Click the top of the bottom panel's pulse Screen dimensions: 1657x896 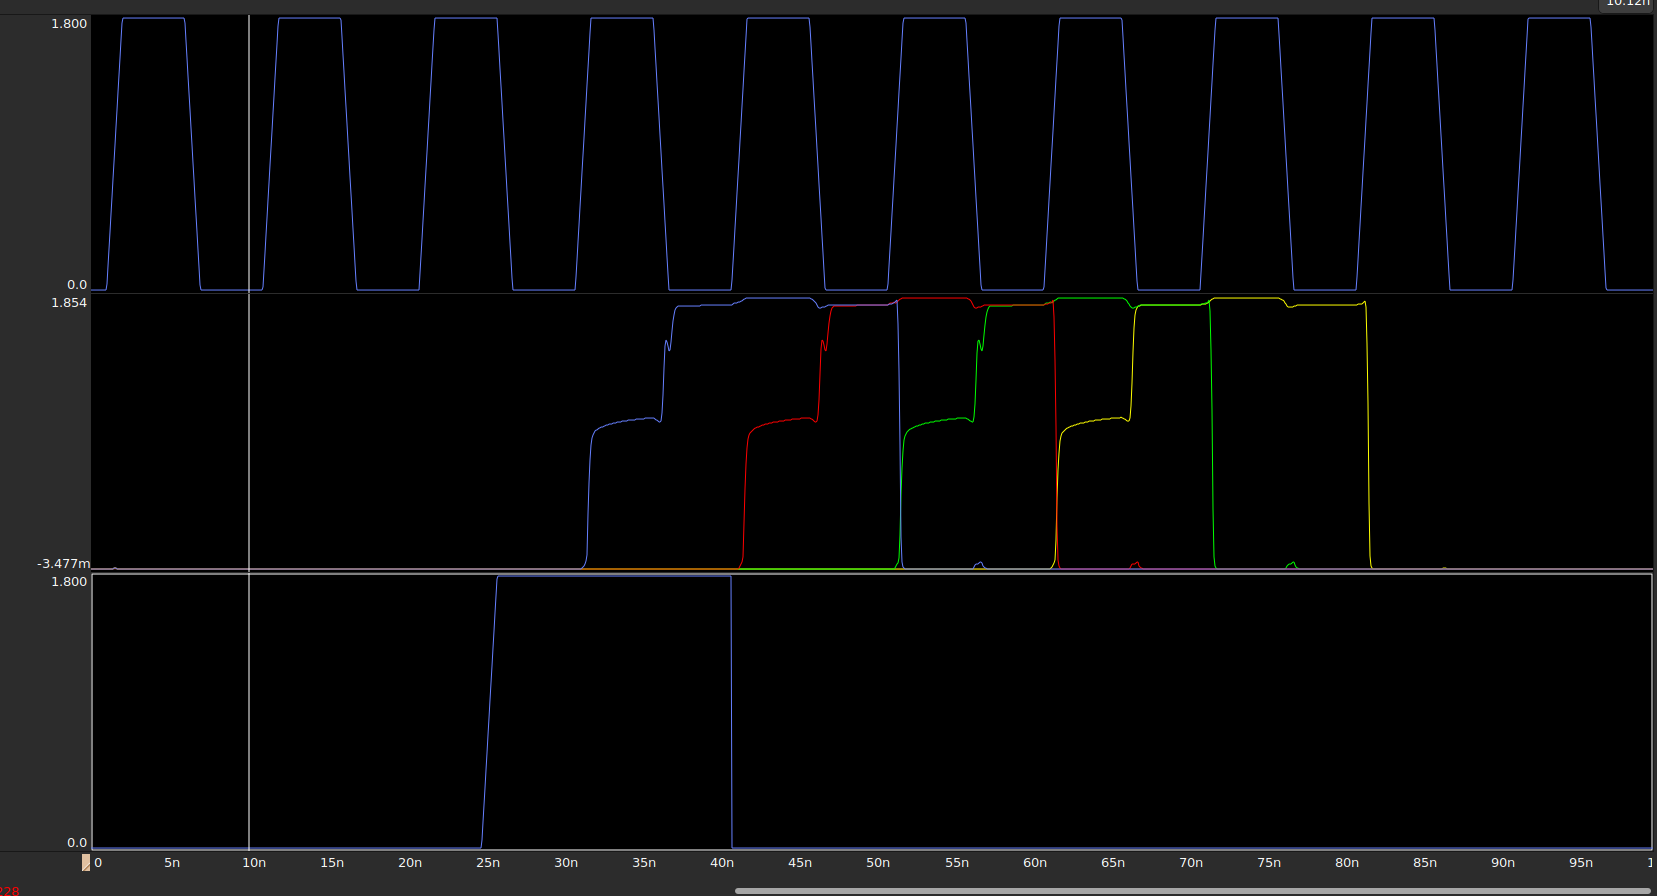tap(614, 577)
